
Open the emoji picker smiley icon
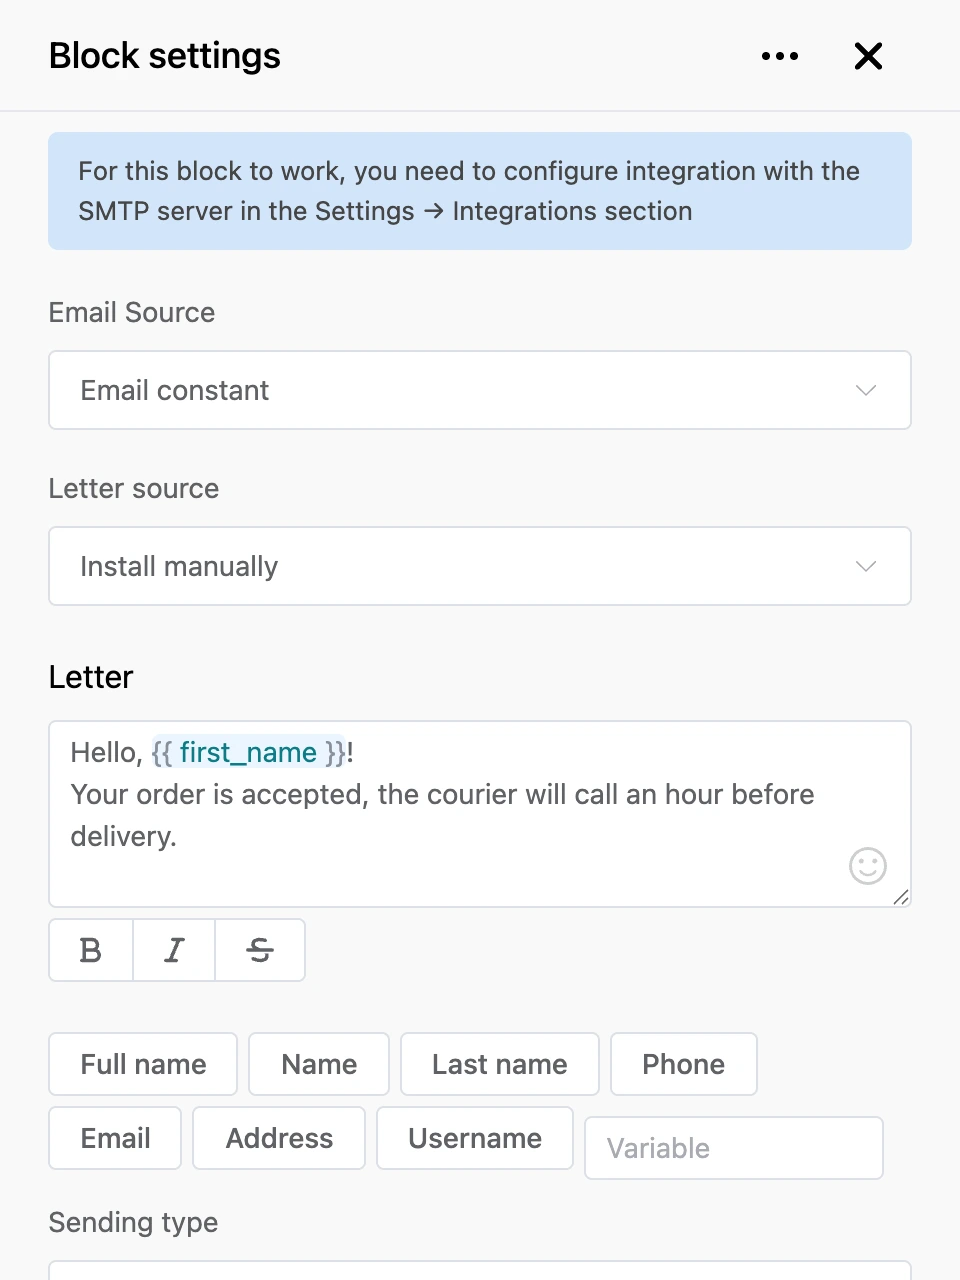868,866
